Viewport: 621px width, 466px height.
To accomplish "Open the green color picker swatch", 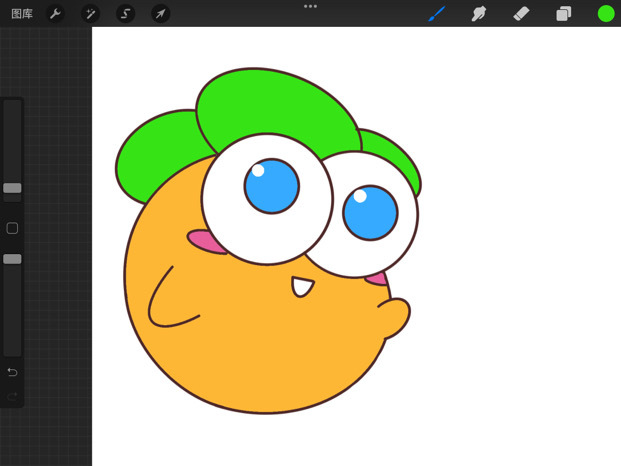I will [606, 14].
